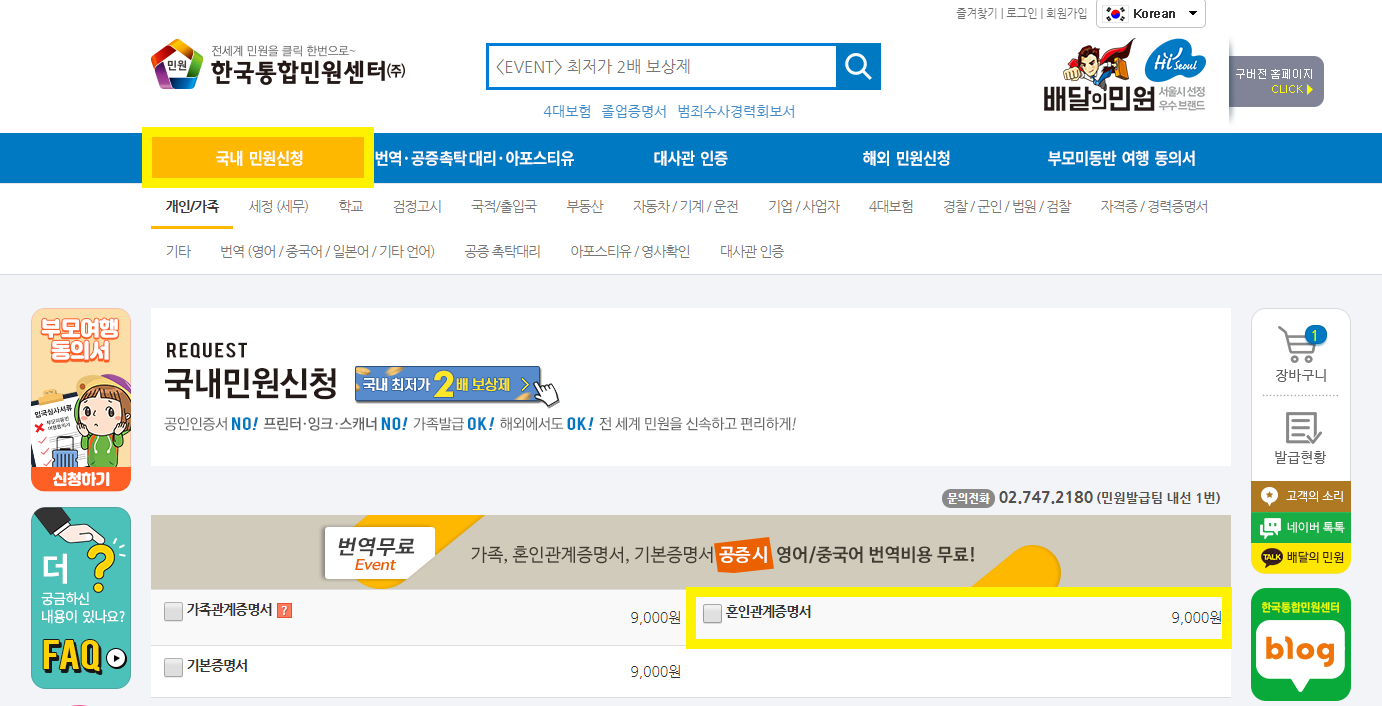Click the 한국통합민원센터 pentagon logo
Viewport: 1382px width, 706px height.
pos(176,66)
